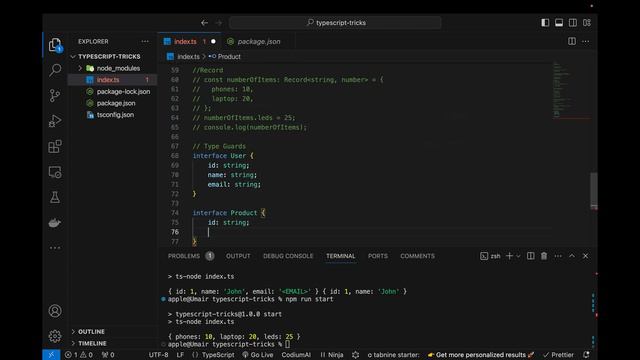640x360 pixels.
Task: Open the Testing flask view
Action: pyautogui.click(x=55, y=198)
